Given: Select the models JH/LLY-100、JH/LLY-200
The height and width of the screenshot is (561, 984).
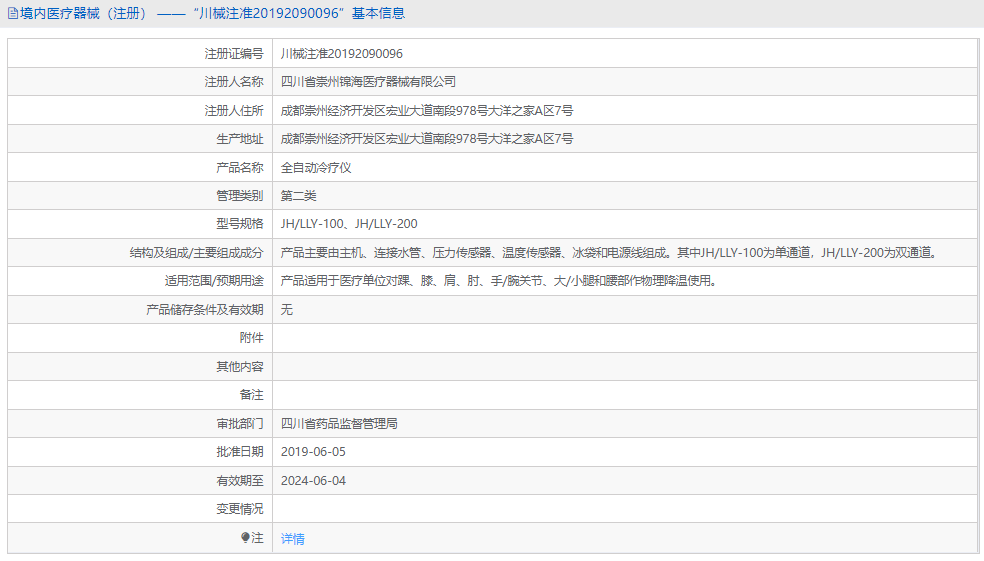Looking at the screenshot, I should click(x=349, y=224).
